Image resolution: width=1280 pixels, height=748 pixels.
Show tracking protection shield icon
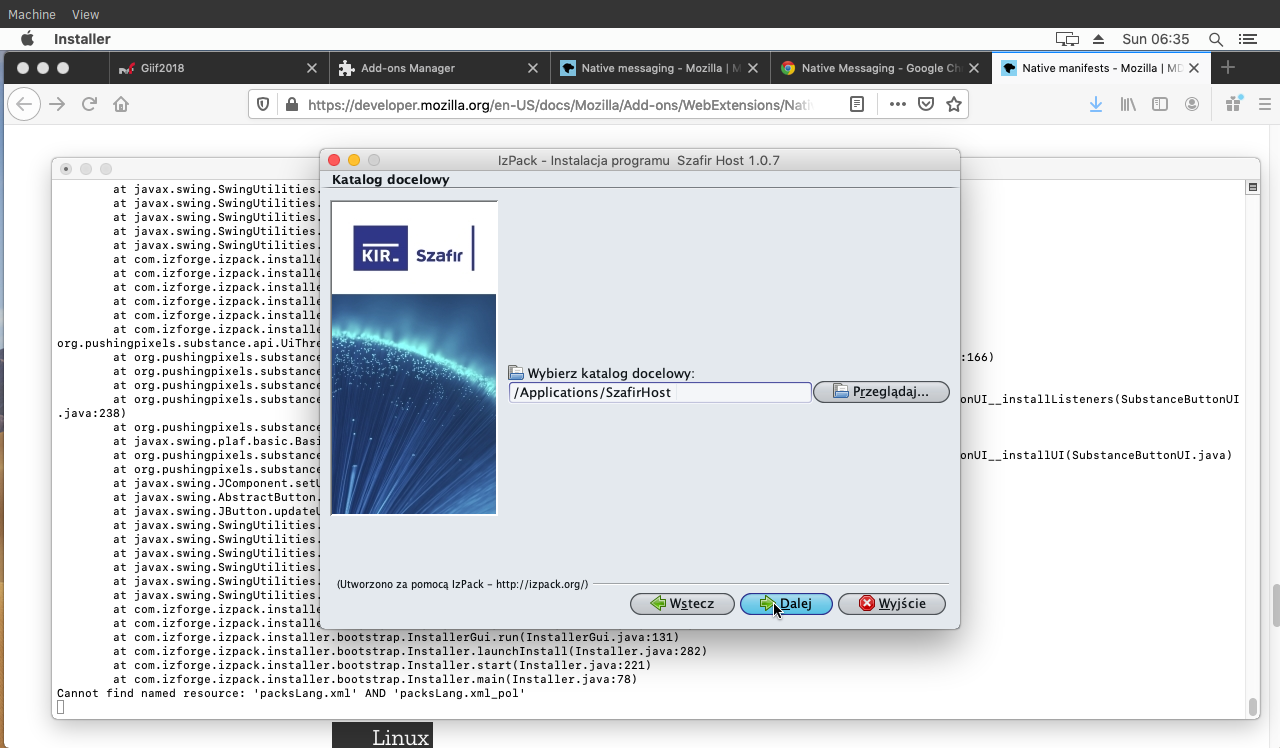[x=264, y=104]
